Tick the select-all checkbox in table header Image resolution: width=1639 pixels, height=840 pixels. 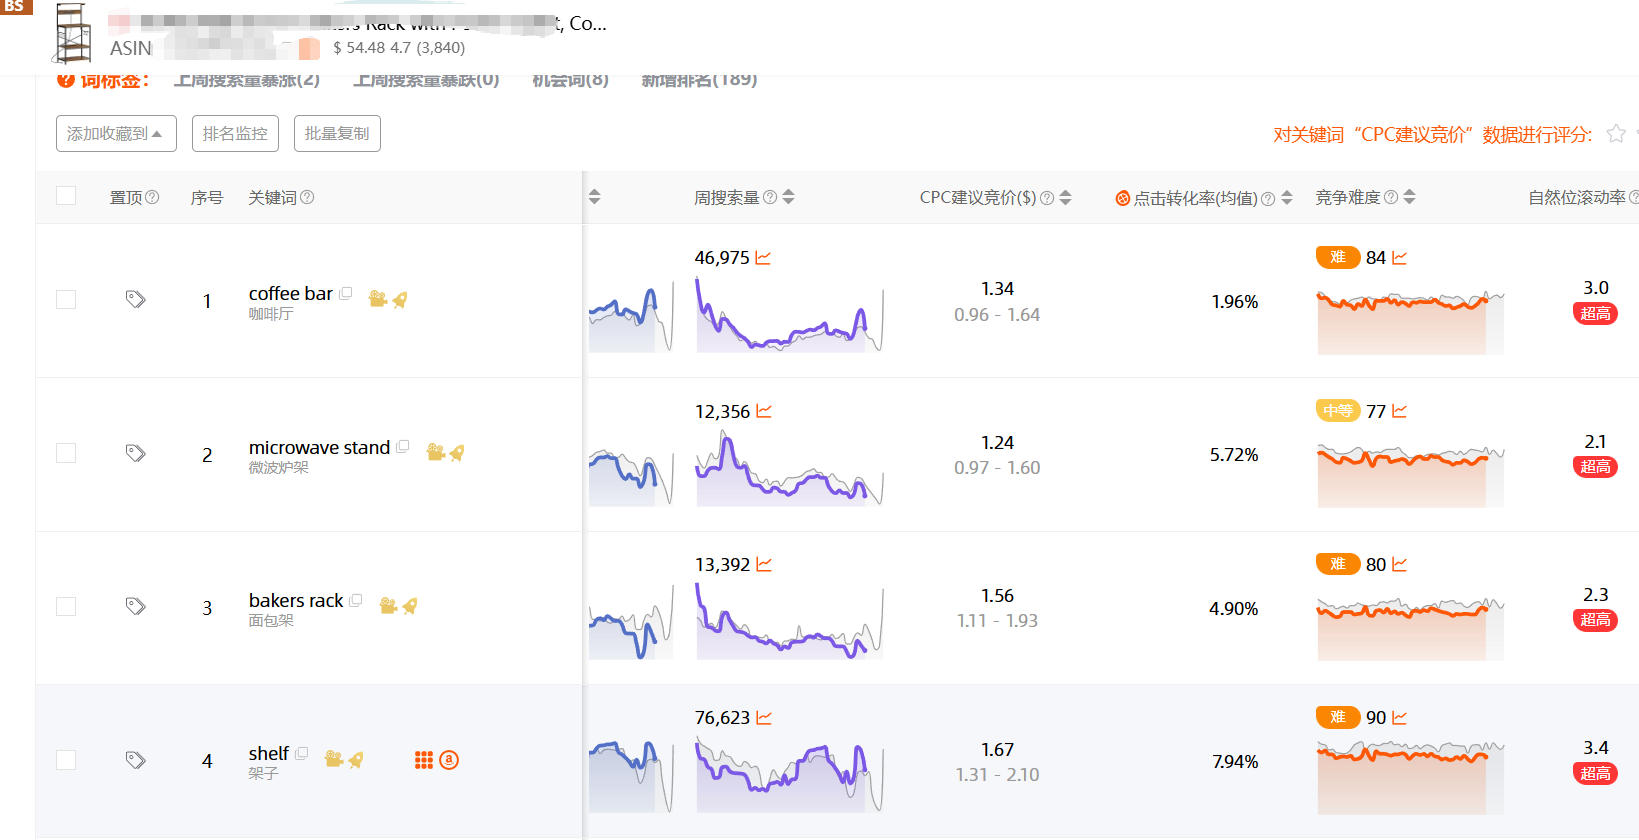coord(66,196)
